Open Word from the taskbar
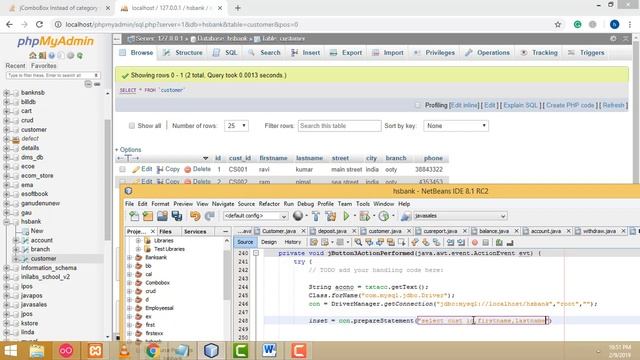This screenshot has height=360, width=640. (269, 351)
